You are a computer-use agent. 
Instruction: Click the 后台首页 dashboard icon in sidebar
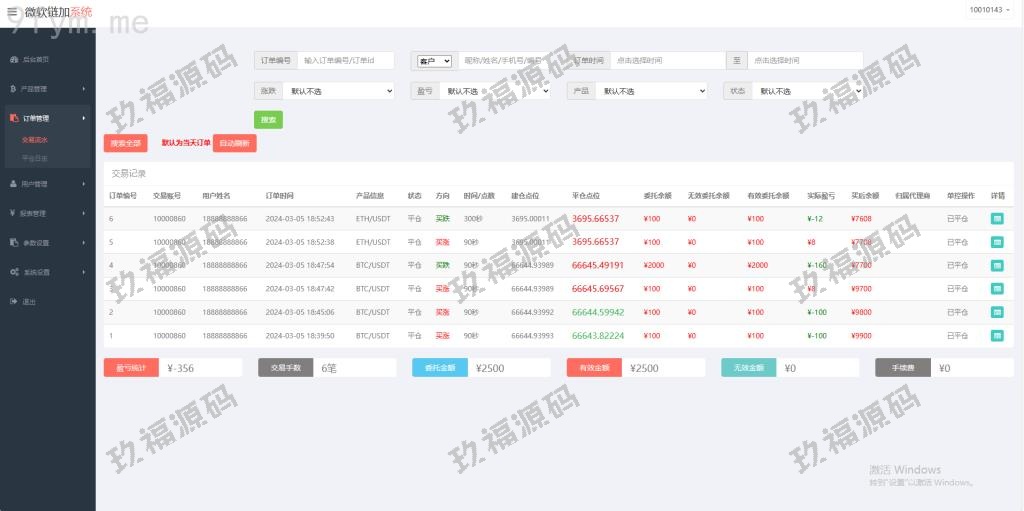tap(14, 60)
